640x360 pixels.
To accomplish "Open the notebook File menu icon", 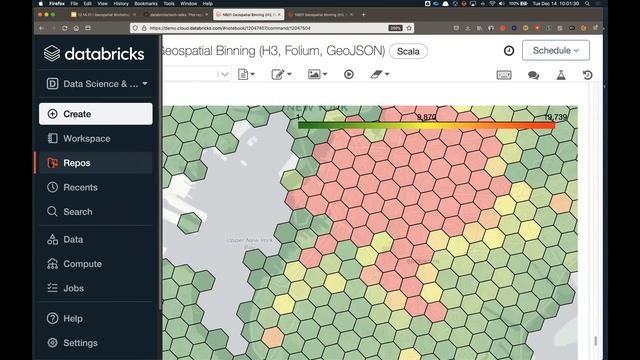I will pos(246,74).
